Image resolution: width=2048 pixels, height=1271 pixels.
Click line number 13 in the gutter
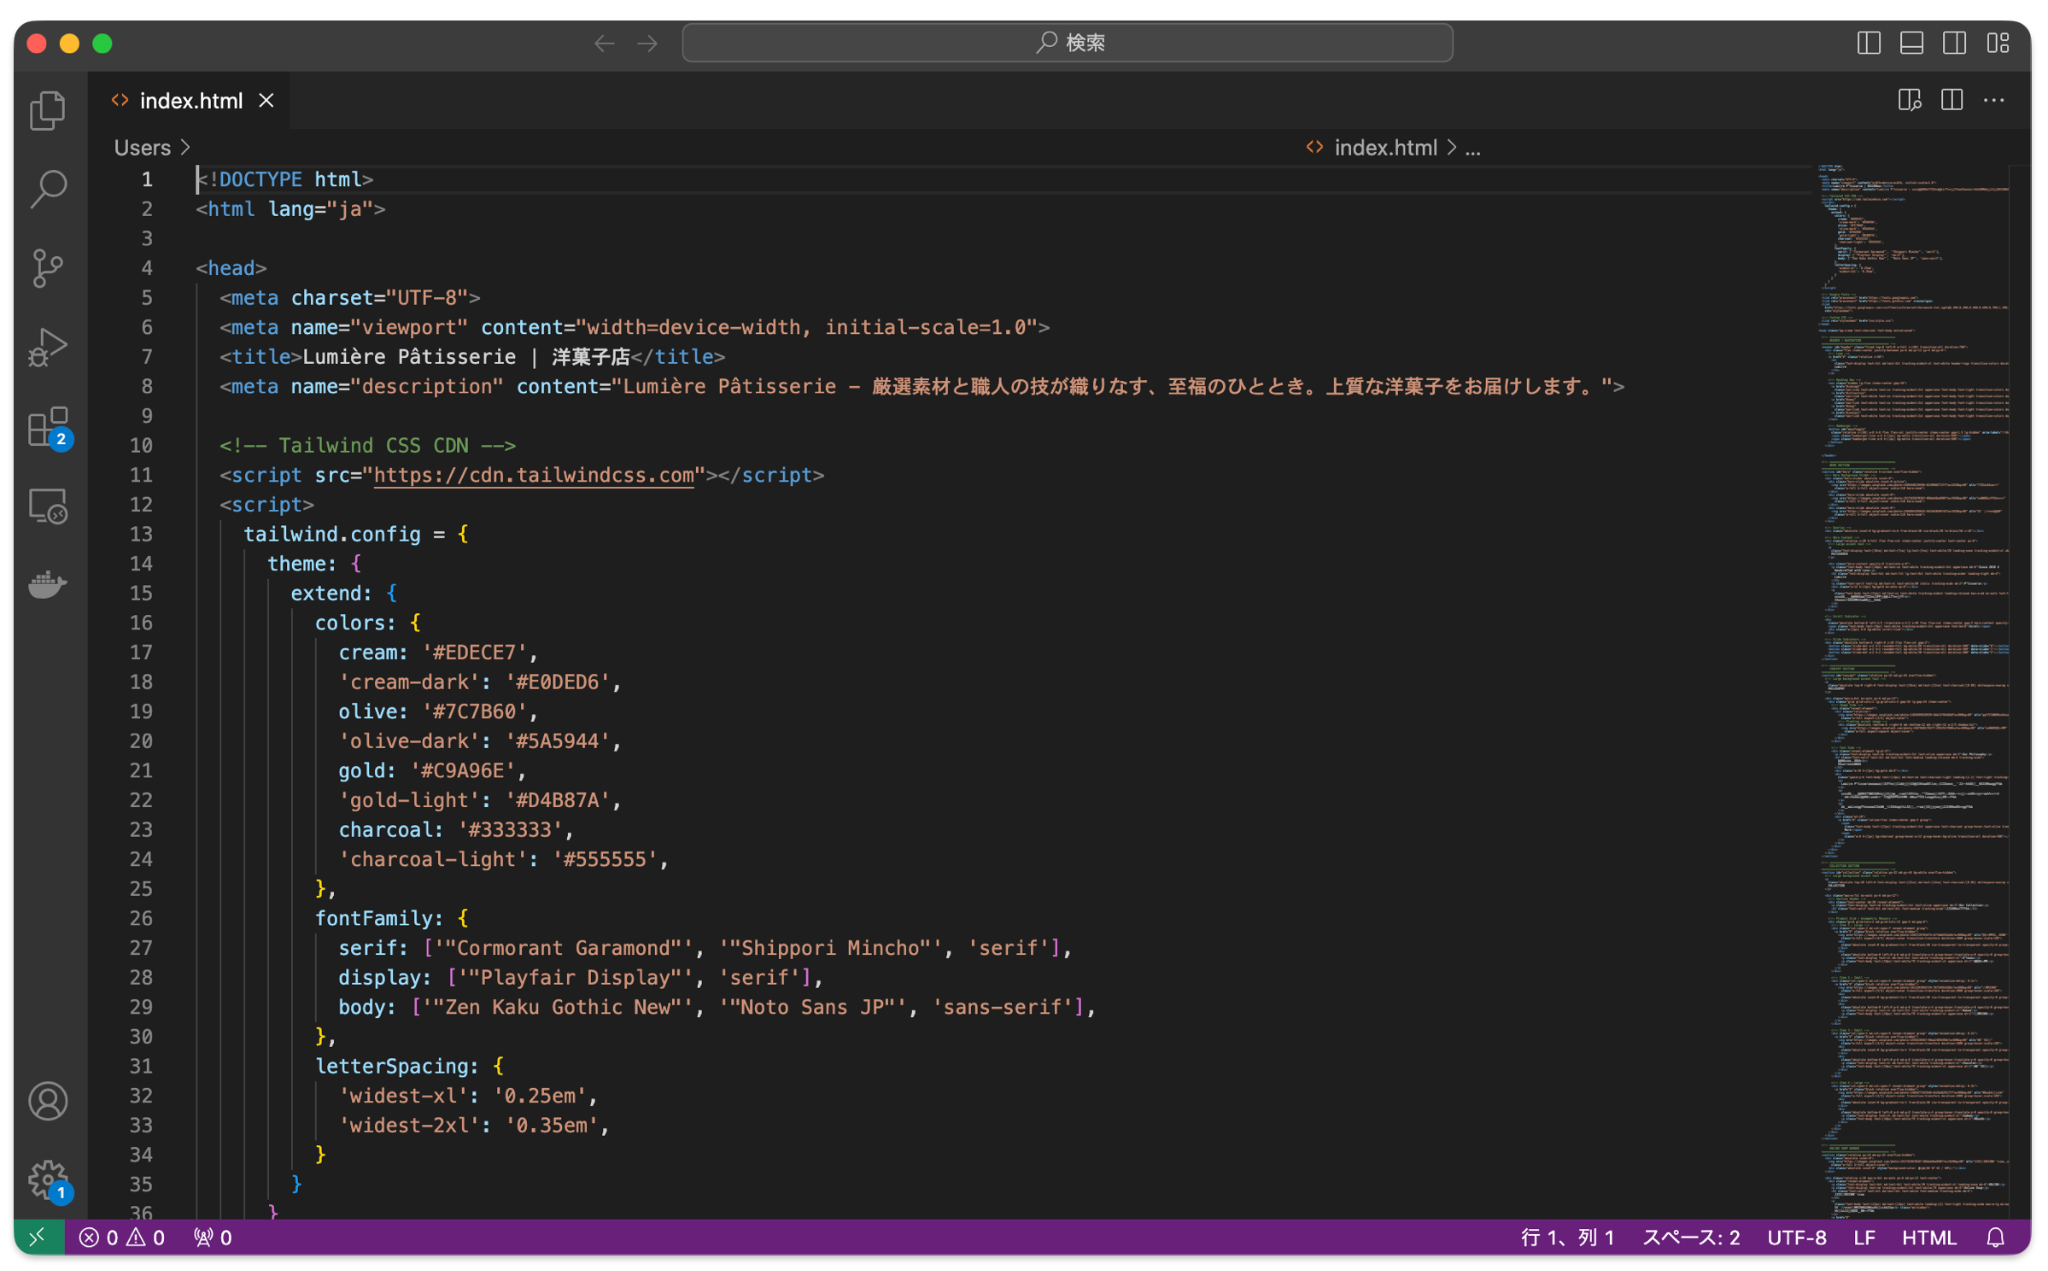141,534
